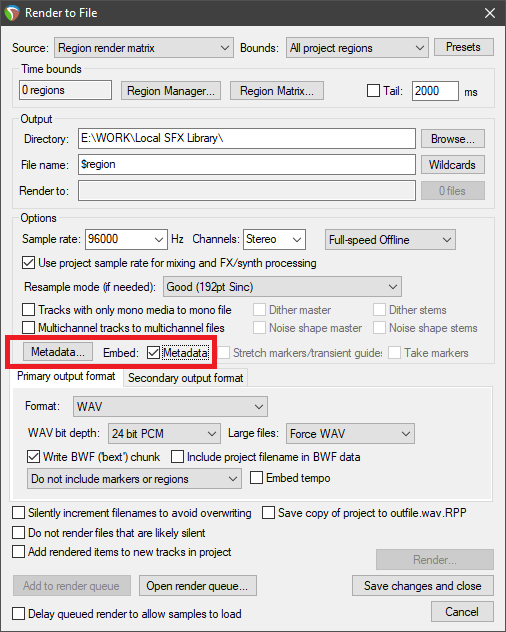
Task: Click Save changes and close
Action: pyautogui.click(x=423, y=586)
